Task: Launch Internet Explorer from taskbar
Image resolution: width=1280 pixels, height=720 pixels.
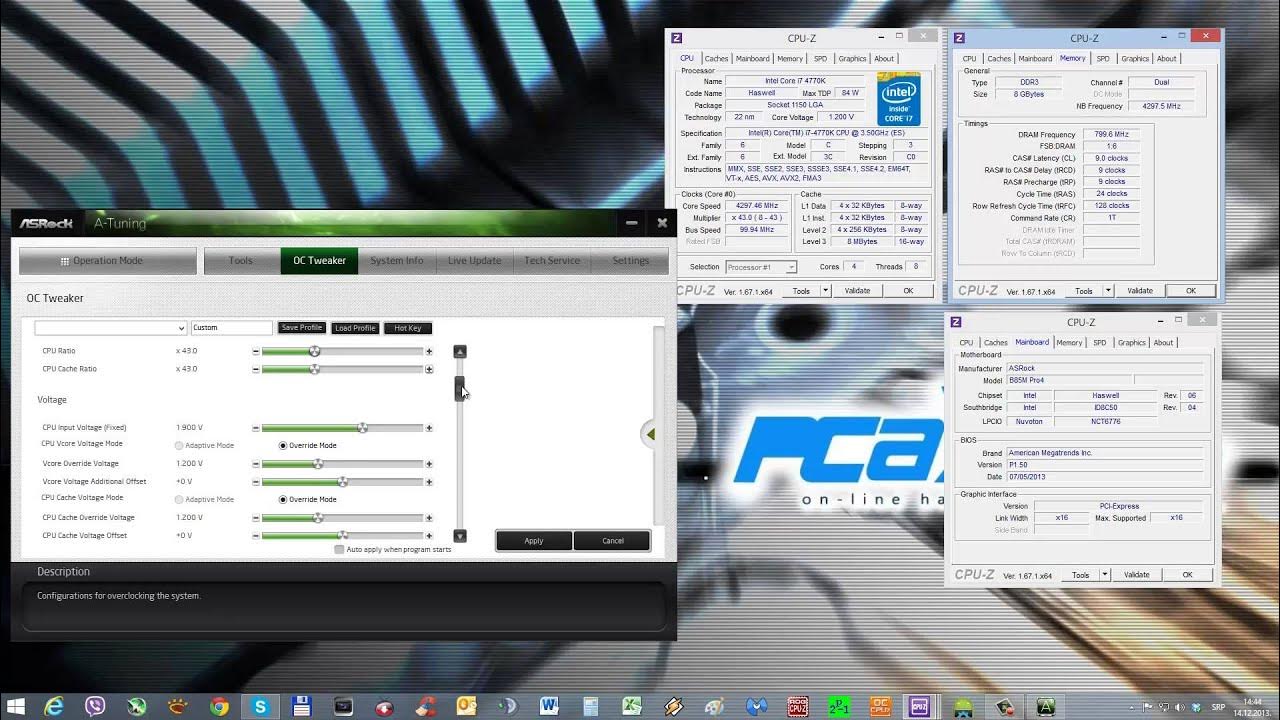Action: tap(54, 706)
